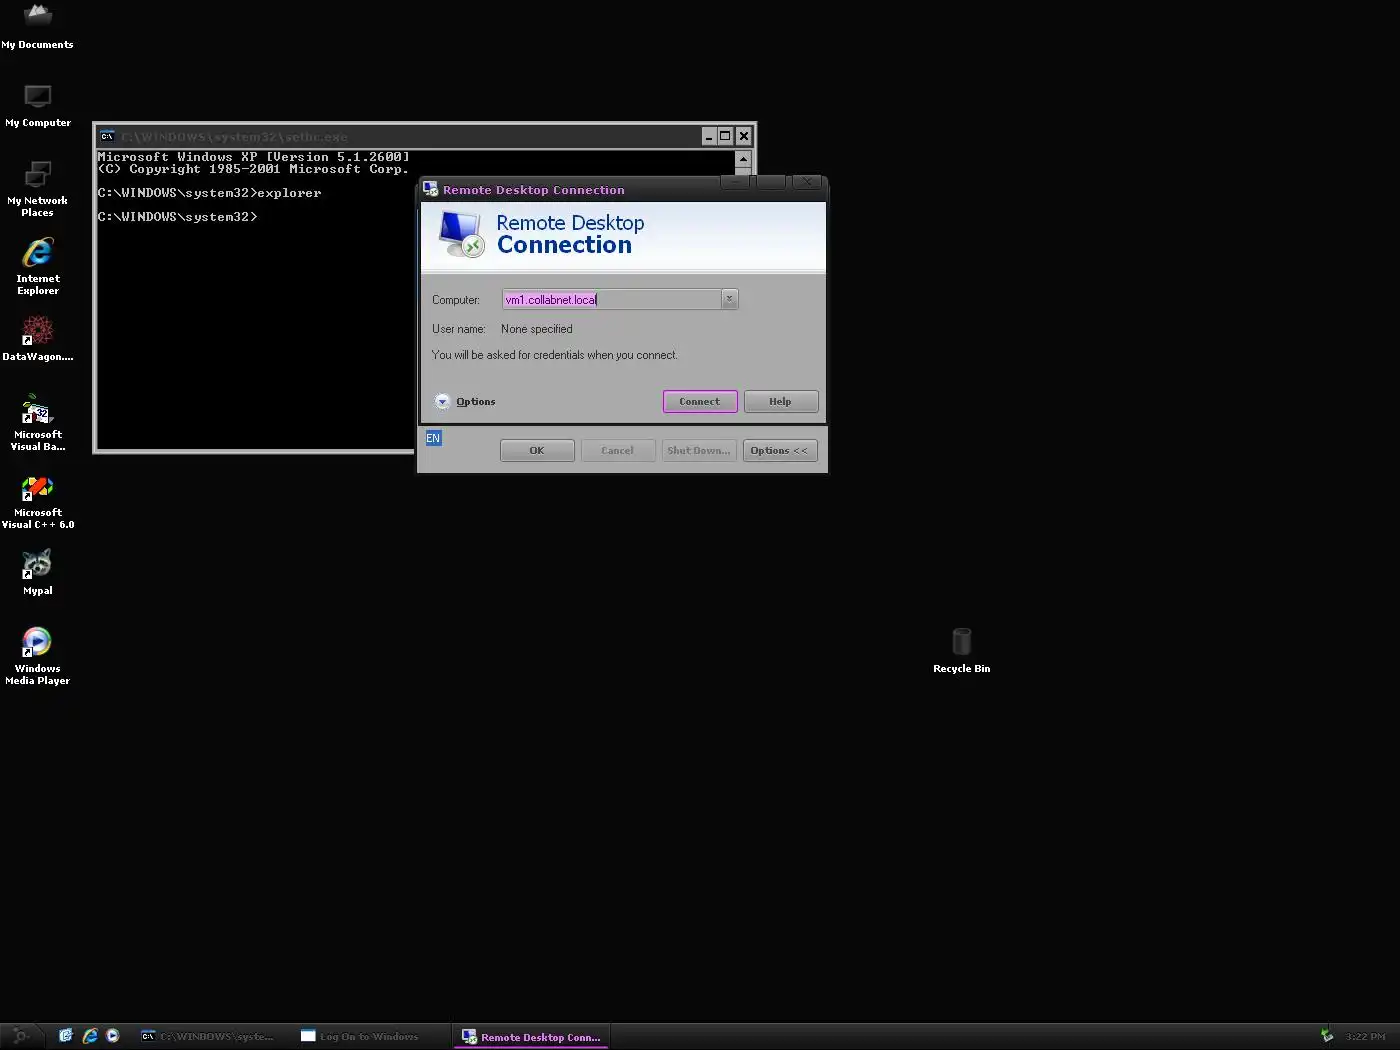Close the command prompt window

click(x=743, y=136)
